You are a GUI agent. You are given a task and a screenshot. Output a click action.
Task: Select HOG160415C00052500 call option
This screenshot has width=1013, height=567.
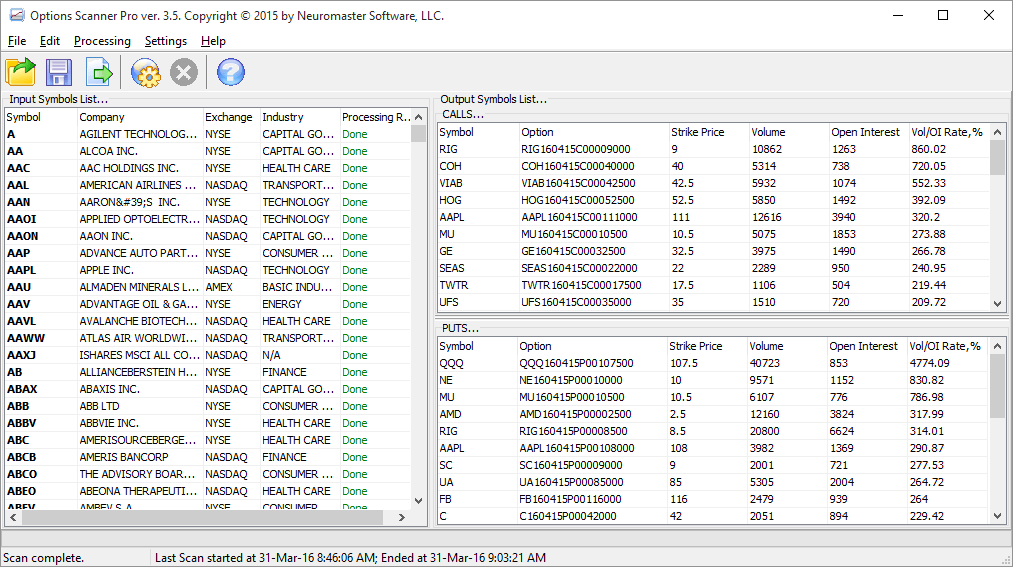578,200
